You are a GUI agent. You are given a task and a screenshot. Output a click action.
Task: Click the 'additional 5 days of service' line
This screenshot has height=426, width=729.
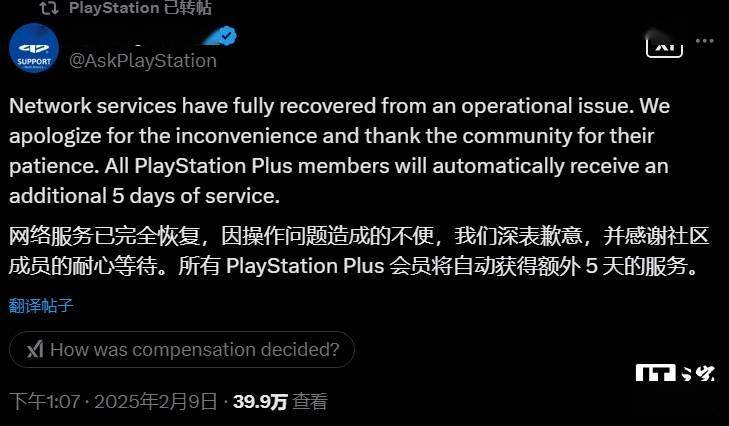pos(145,196)
